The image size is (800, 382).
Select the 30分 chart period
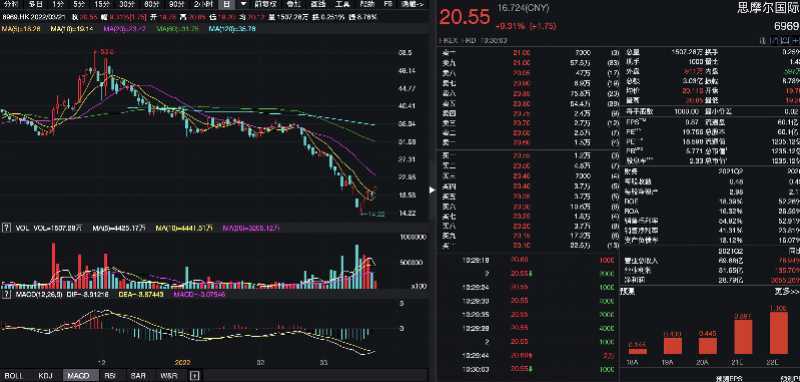[127, 4]
